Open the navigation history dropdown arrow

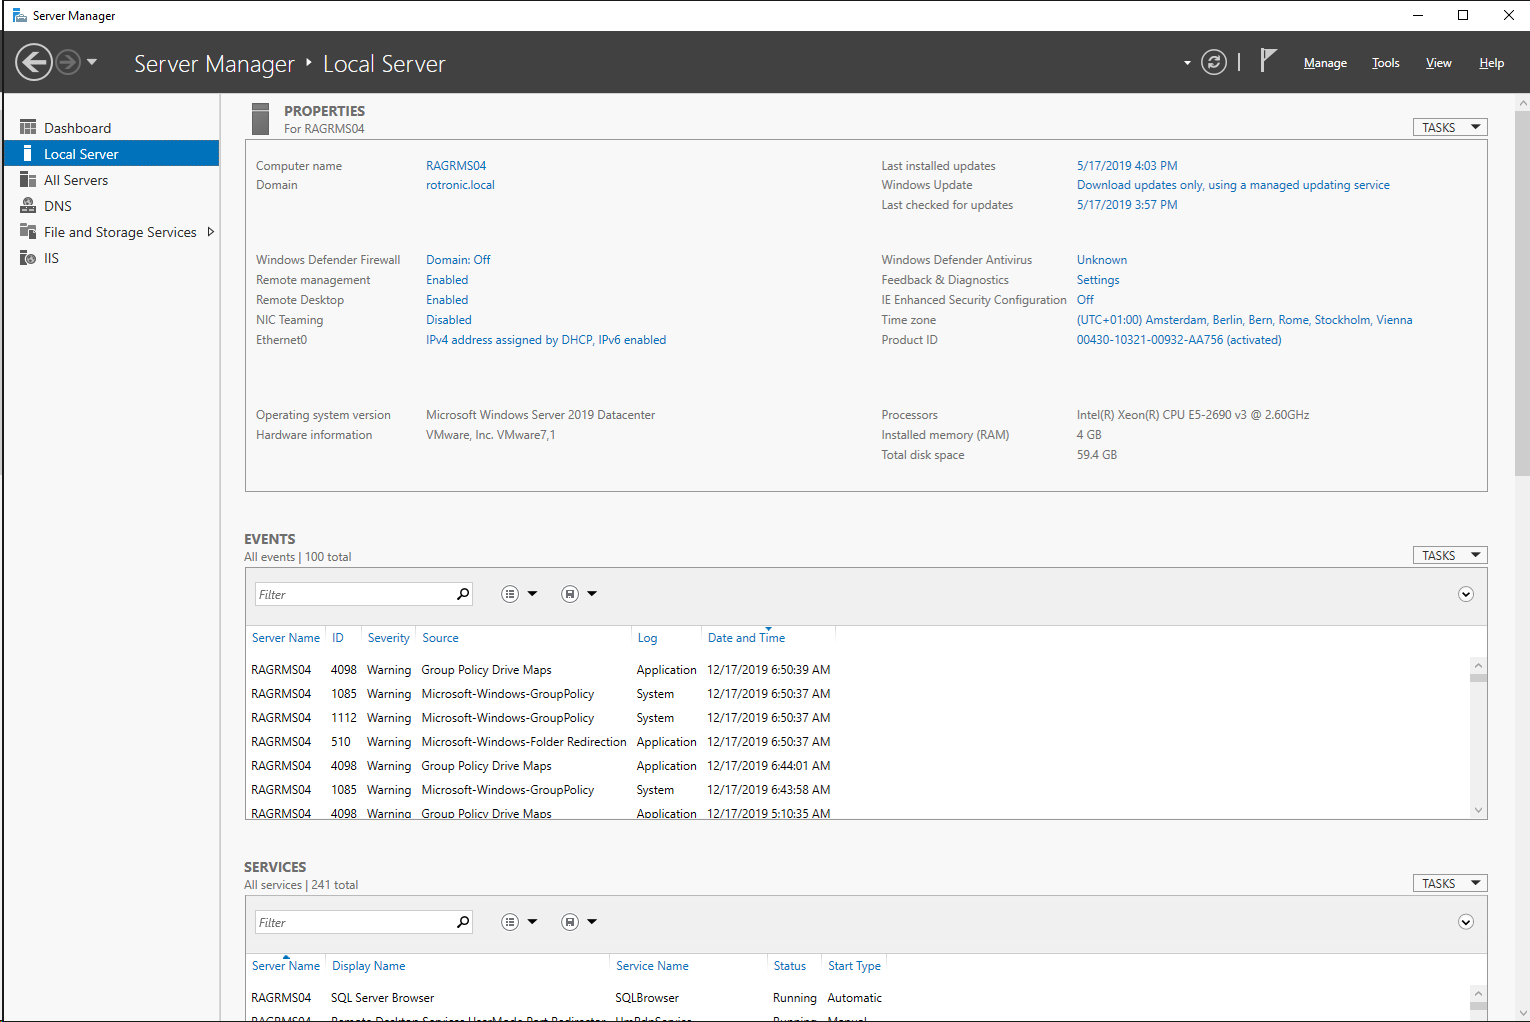pyautogui.click(x=92, y=62)
